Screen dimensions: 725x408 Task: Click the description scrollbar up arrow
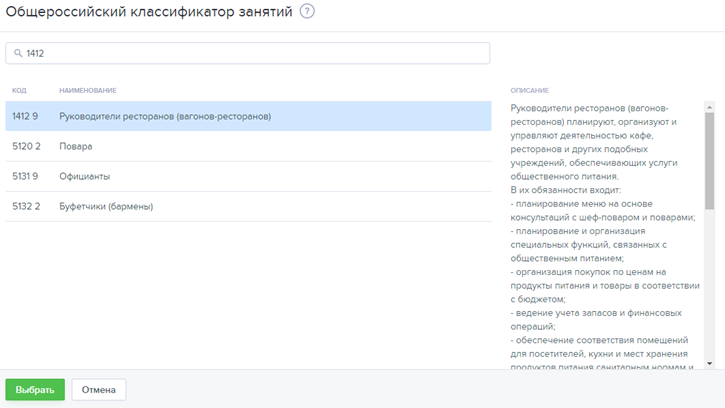[x=709, y=104]
